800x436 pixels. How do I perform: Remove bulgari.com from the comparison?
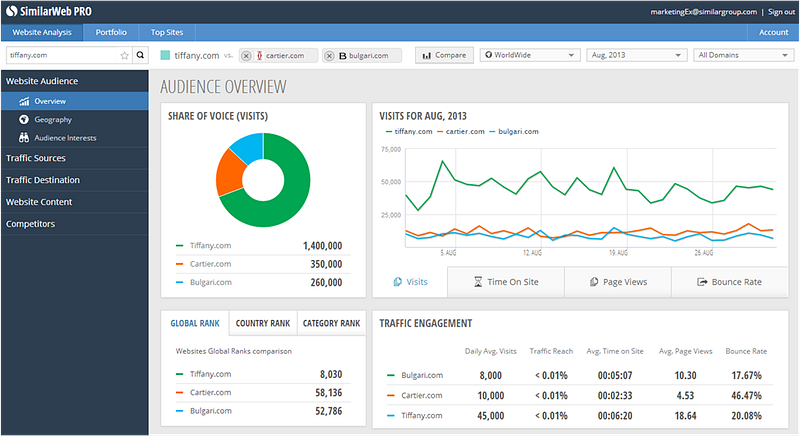[x=329, y=56]
